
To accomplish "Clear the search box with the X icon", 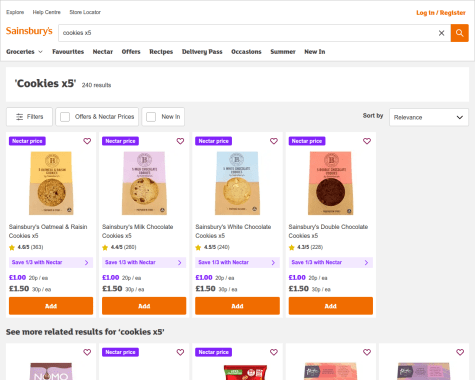I will pyautogui.click(x=441, y=33).
